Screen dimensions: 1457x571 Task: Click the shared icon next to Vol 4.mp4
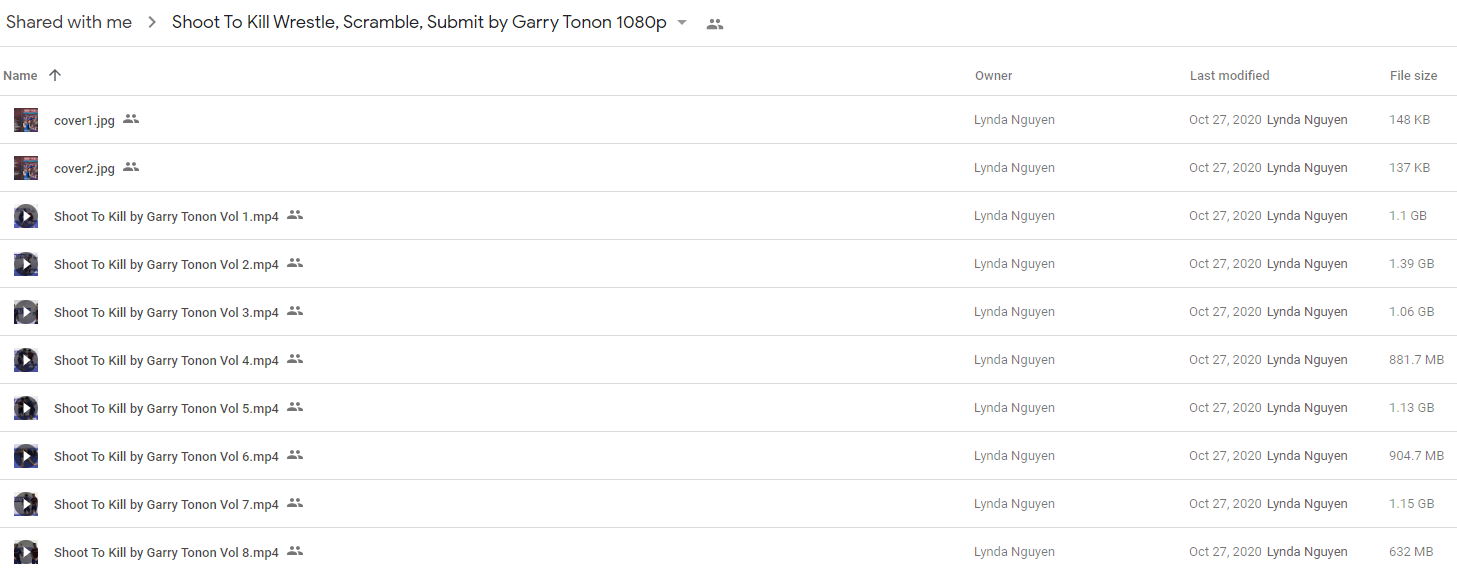tap(295, 359)
